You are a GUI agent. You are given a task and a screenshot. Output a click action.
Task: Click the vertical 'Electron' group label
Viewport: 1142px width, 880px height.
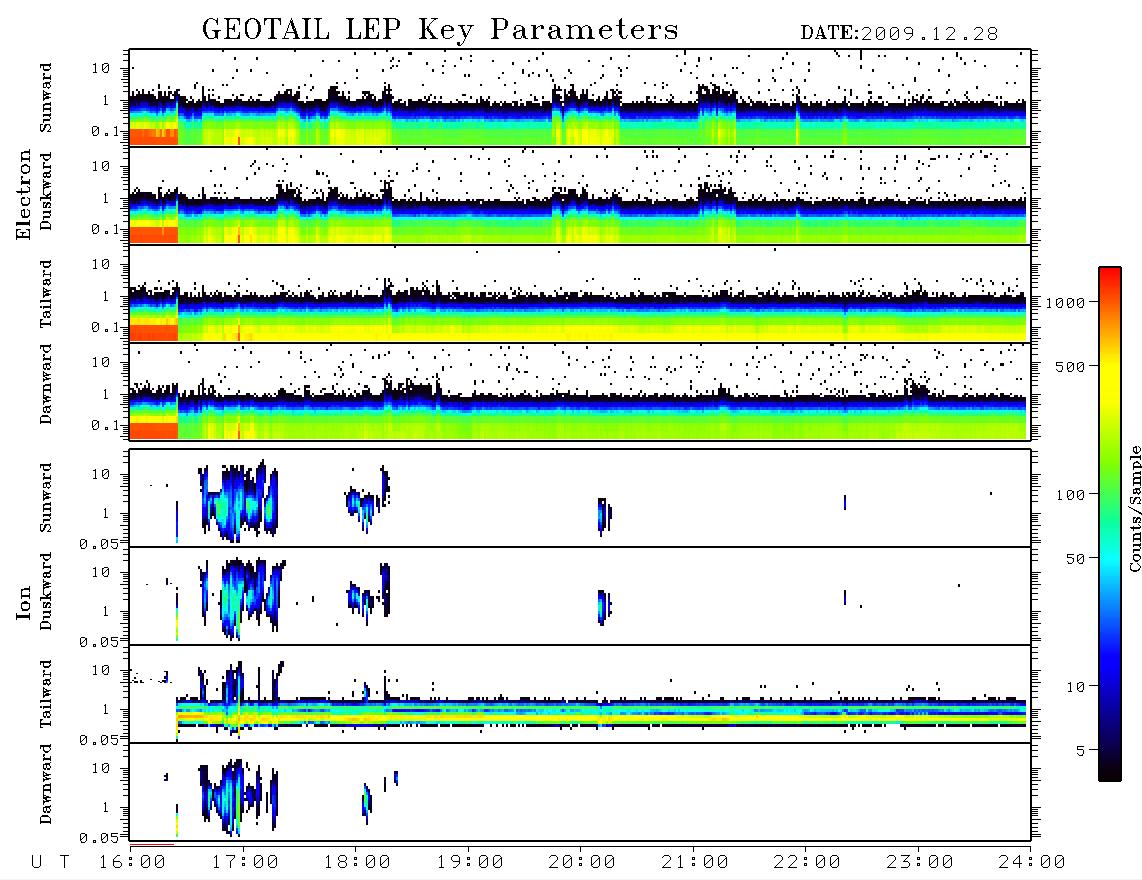point(23,195)
